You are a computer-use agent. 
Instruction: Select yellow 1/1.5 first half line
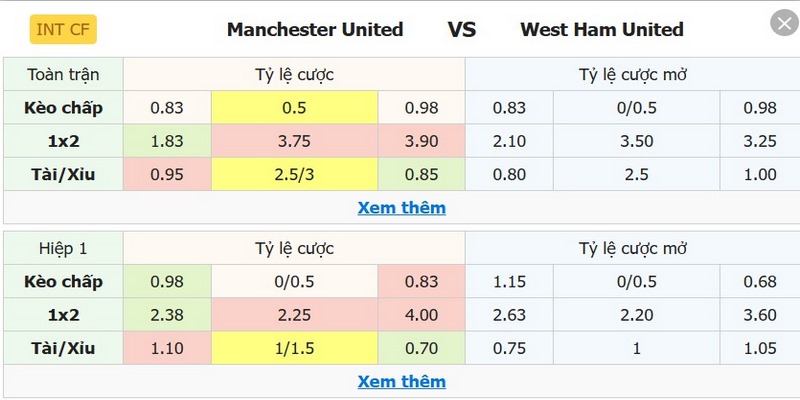[294, 348]
